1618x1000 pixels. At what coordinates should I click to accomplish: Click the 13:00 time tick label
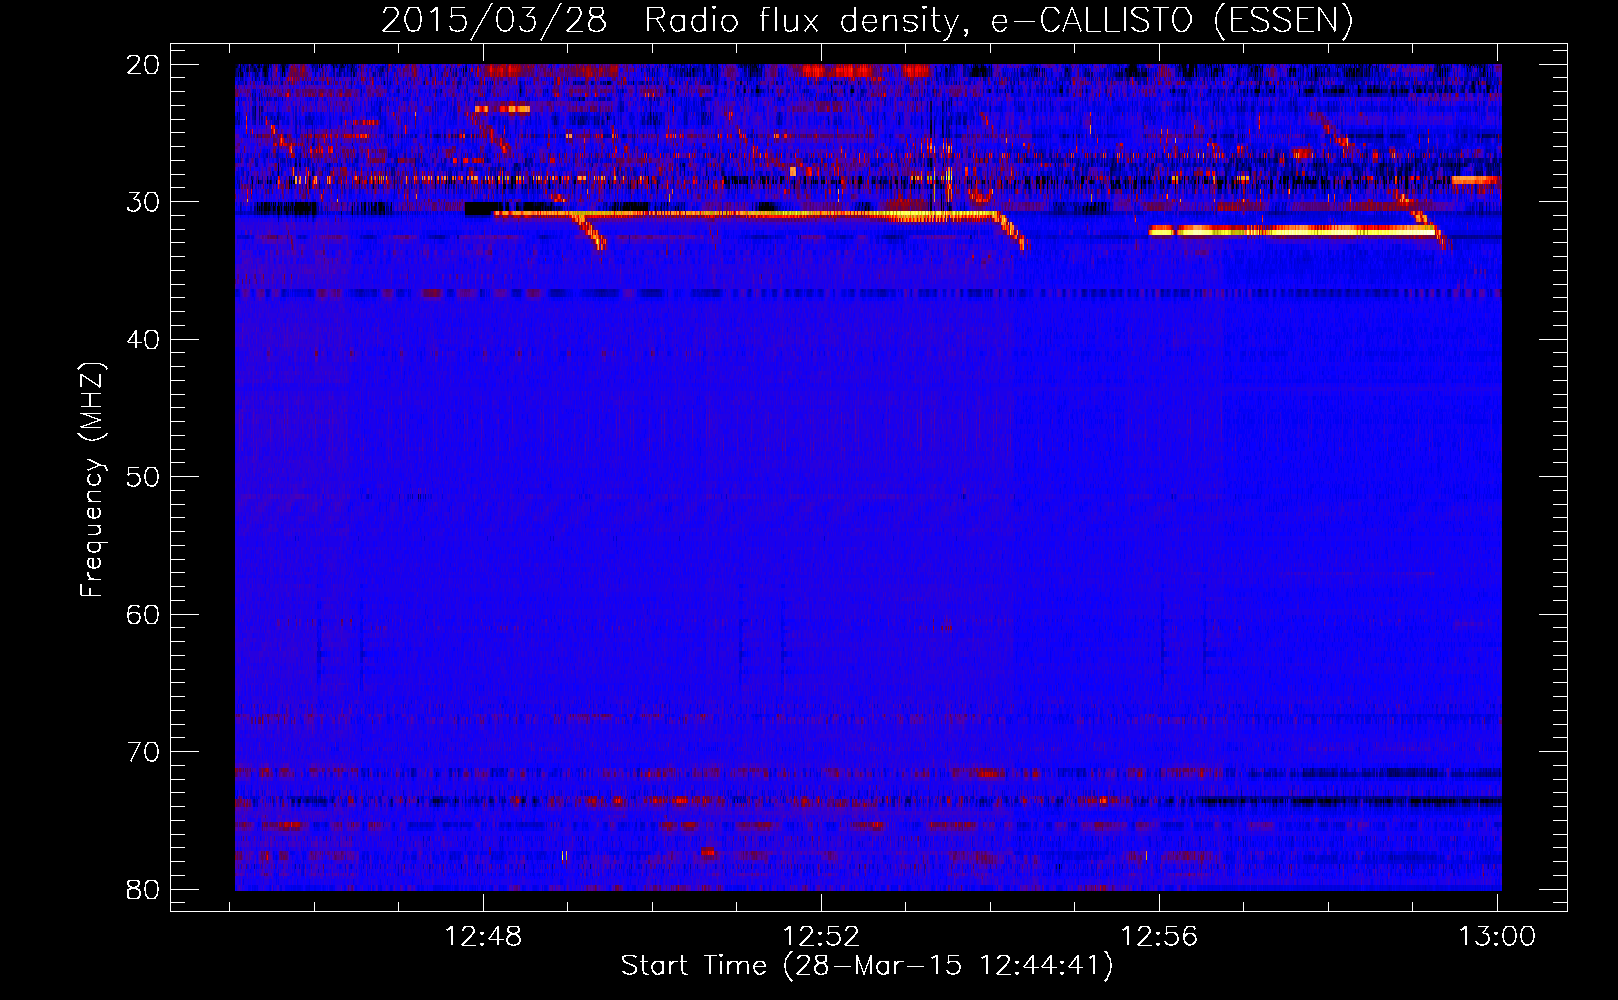click(1497, 936)
